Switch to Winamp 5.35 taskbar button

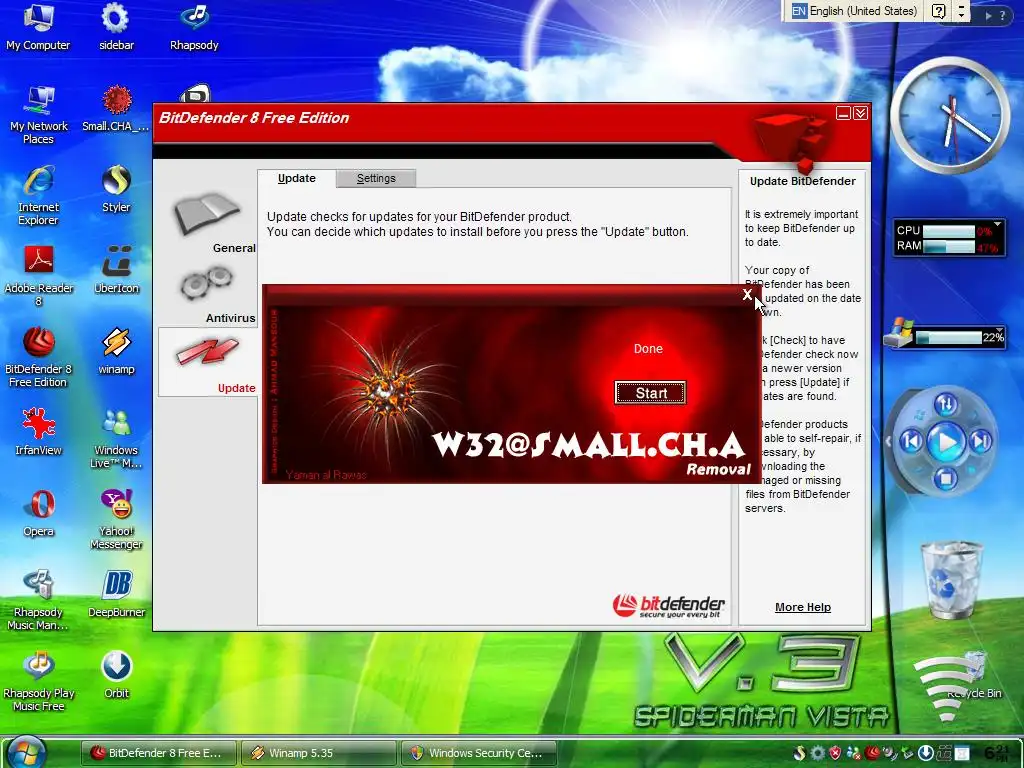click(x=318, y=753)
